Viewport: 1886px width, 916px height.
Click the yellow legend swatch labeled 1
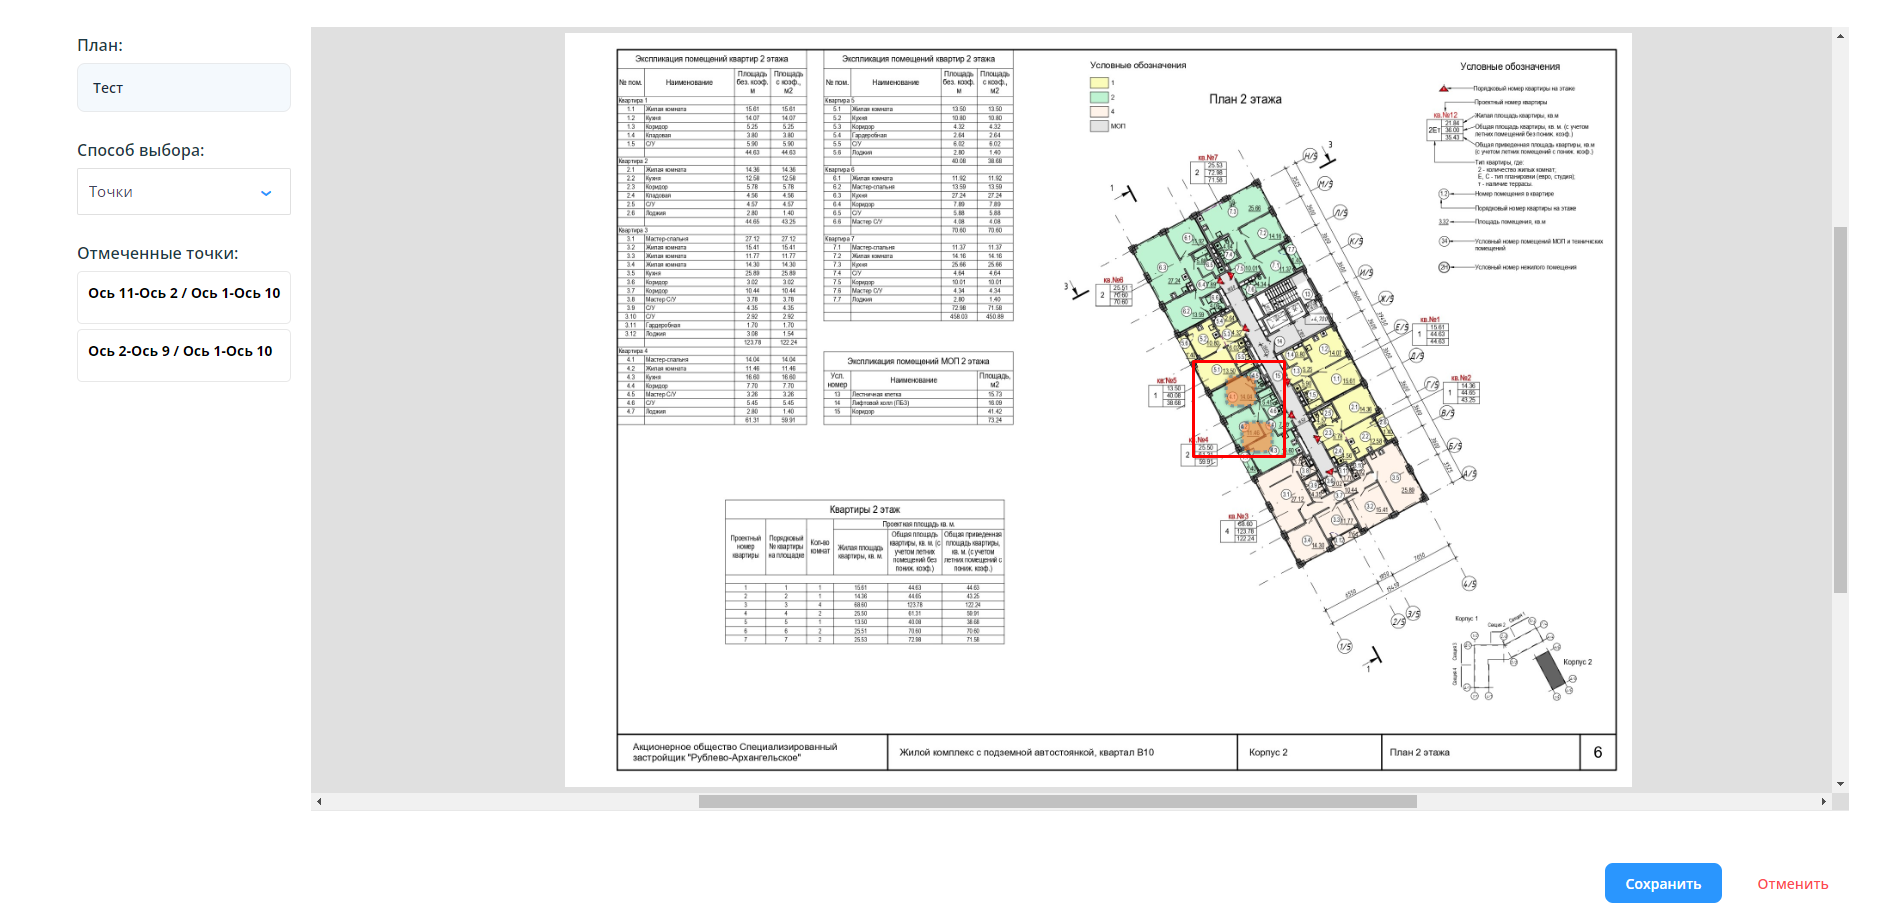click(x=1099, y=83)
